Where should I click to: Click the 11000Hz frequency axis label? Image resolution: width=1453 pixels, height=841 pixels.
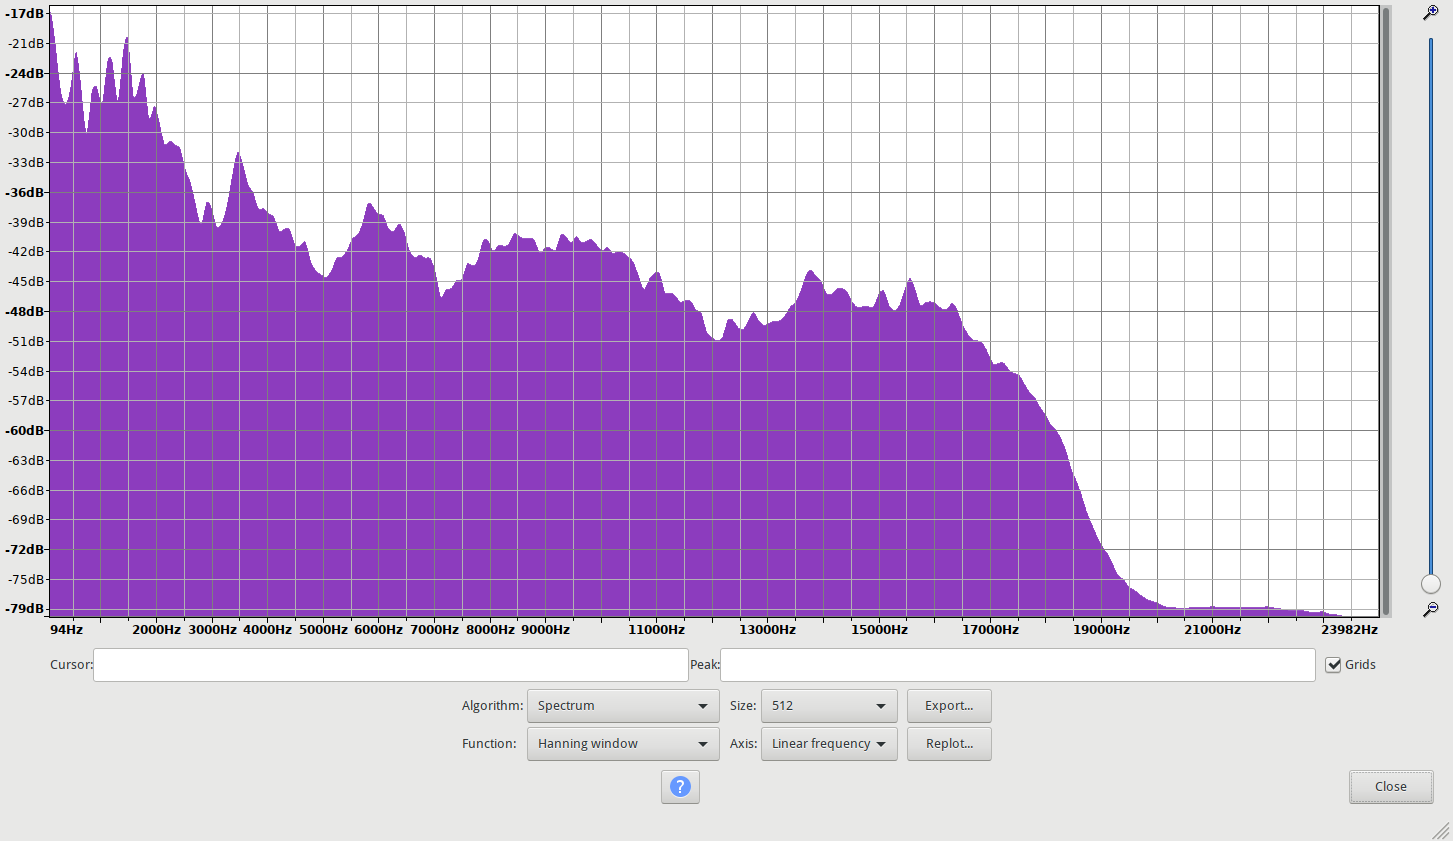coord(656,630)
